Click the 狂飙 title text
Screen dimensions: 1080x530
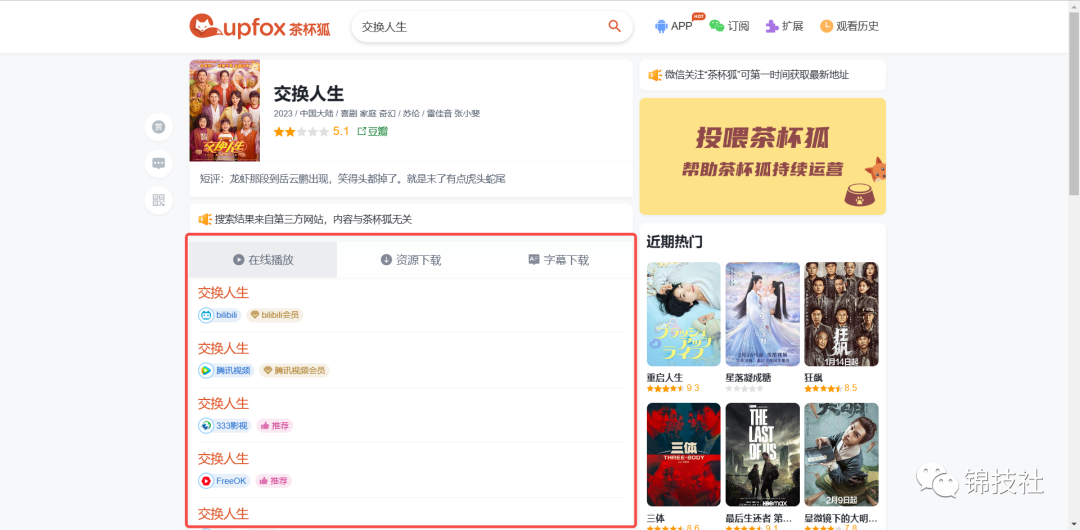[813, 377]
